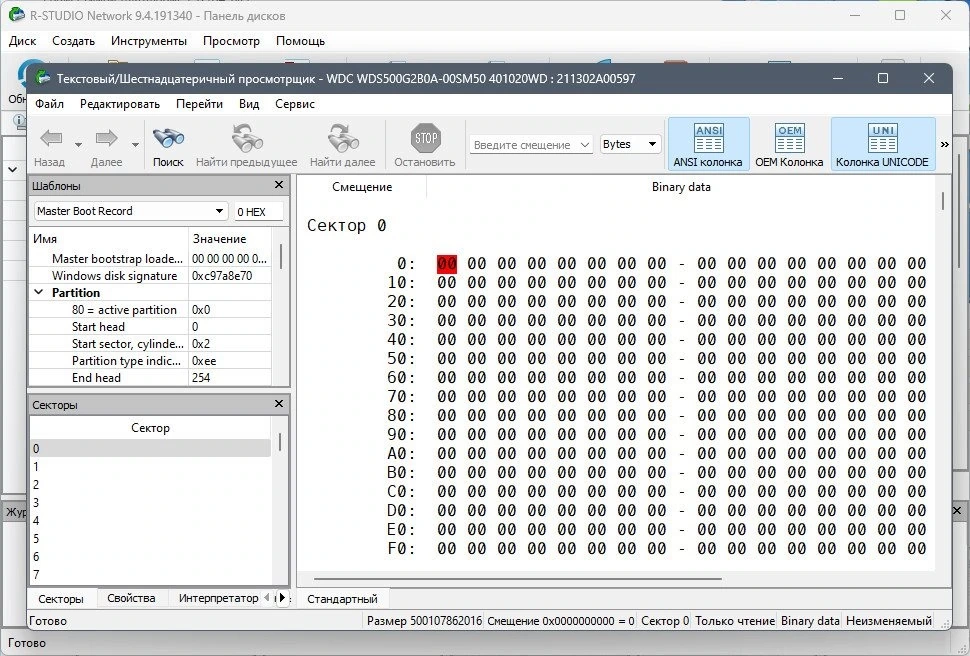Select the Стандартный tab below hex view
970x656 pixels.
pyautogui.click(x=342, y=598)
